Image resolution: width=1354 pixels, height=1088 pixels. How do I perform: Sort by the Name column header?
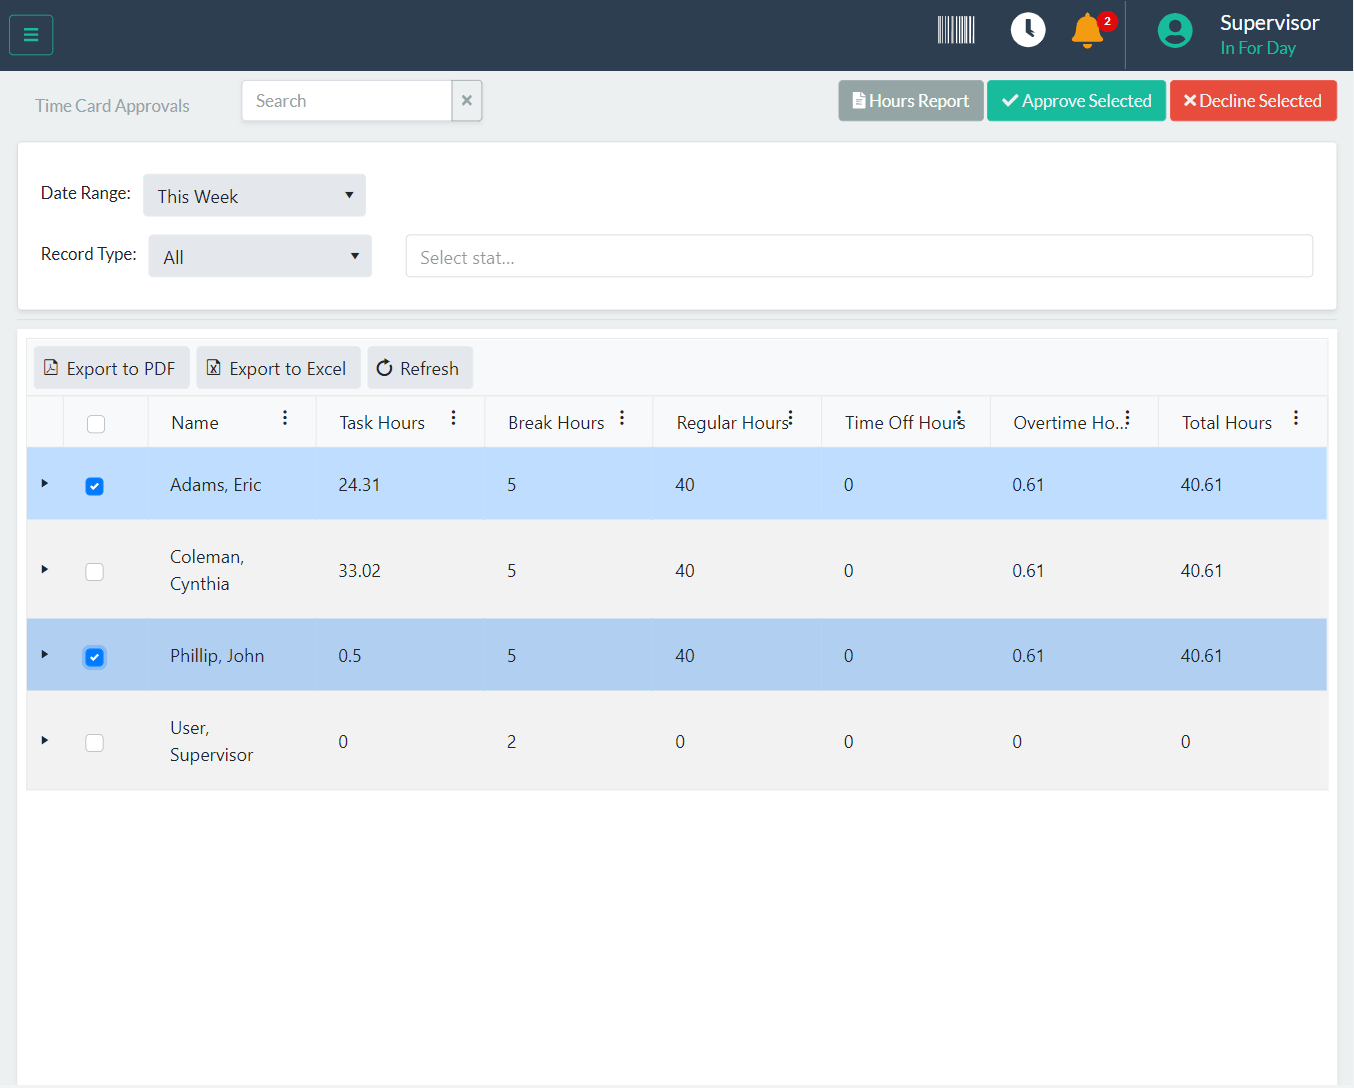tap(195, 423)
